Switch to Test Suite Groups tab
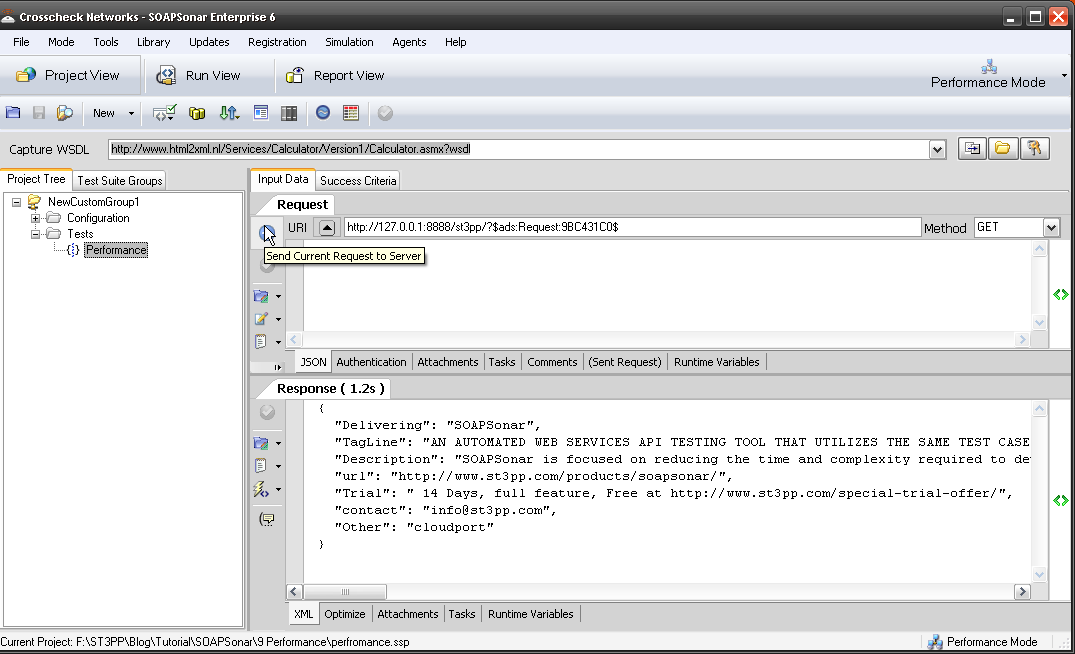 [120, 180]
